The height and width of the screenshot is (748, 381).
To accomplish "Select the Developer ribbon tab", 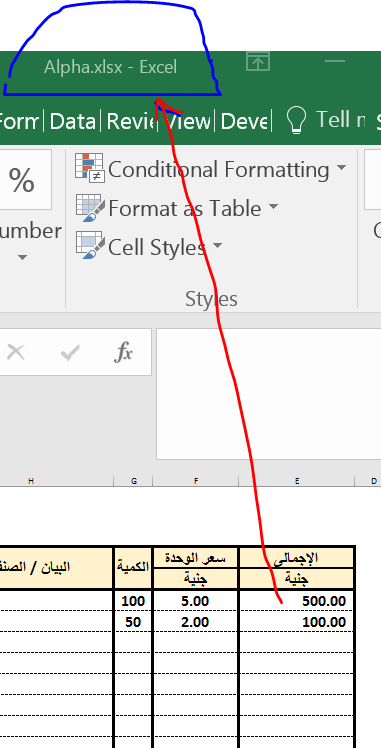I will pos(244,121).
